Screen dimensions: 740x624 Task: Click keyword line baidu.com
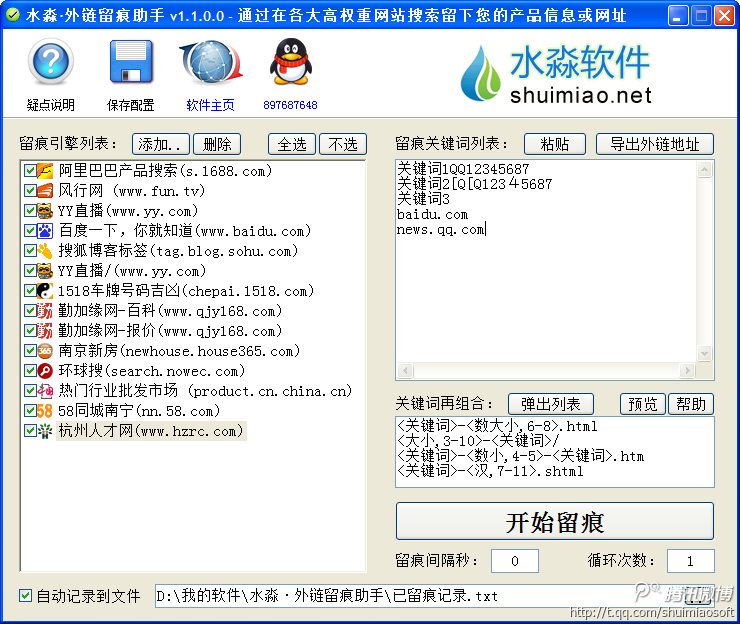[x=432, y=214]
